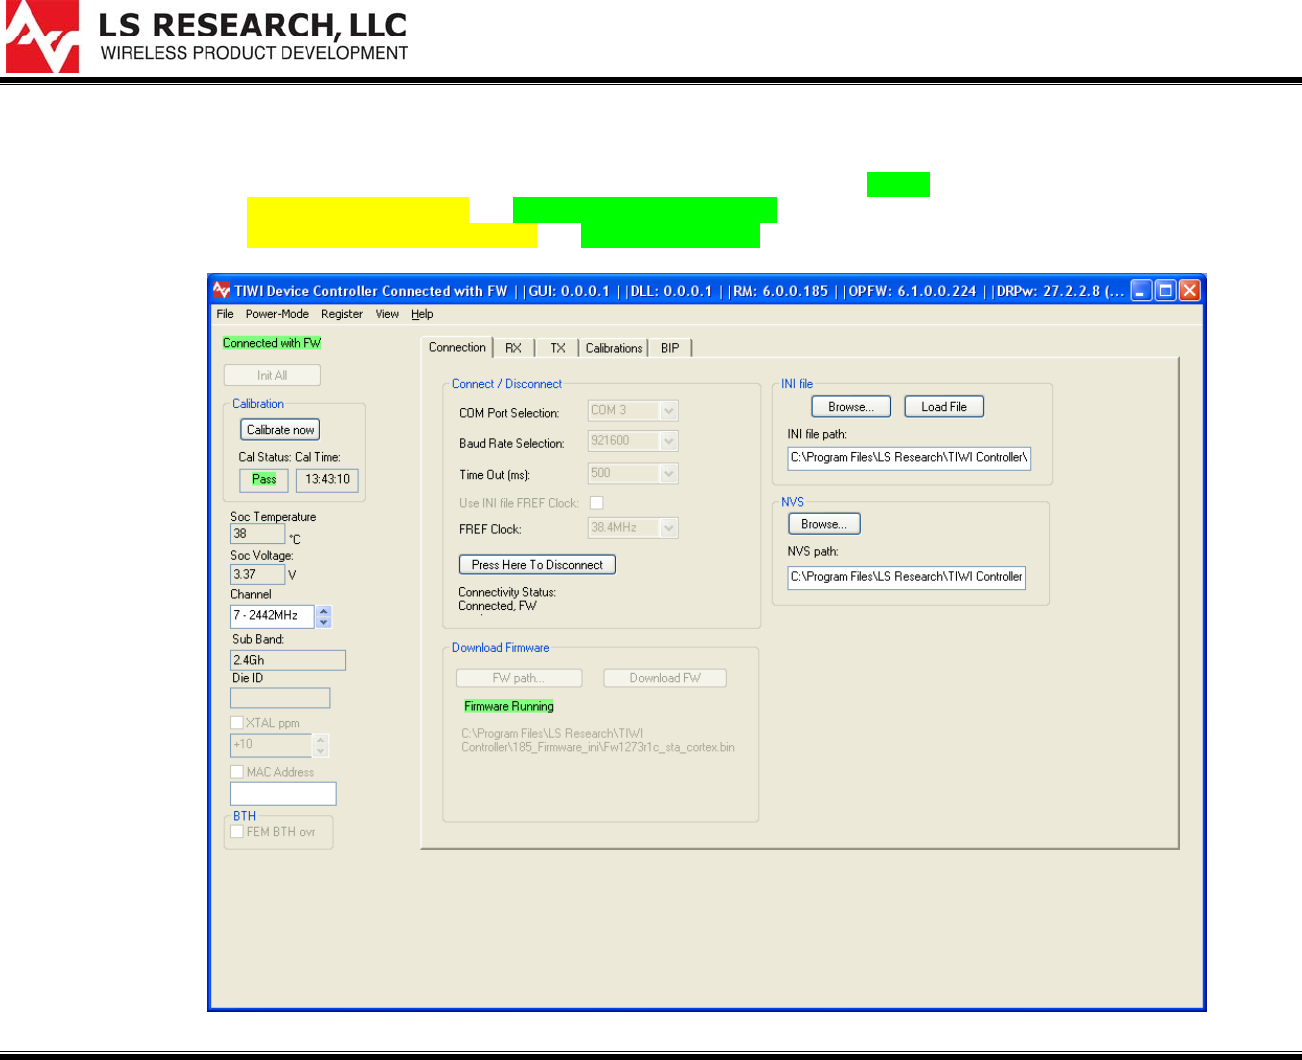Switch to the BIP tab
1302x1060 pixels.
[x=670, y=348]
